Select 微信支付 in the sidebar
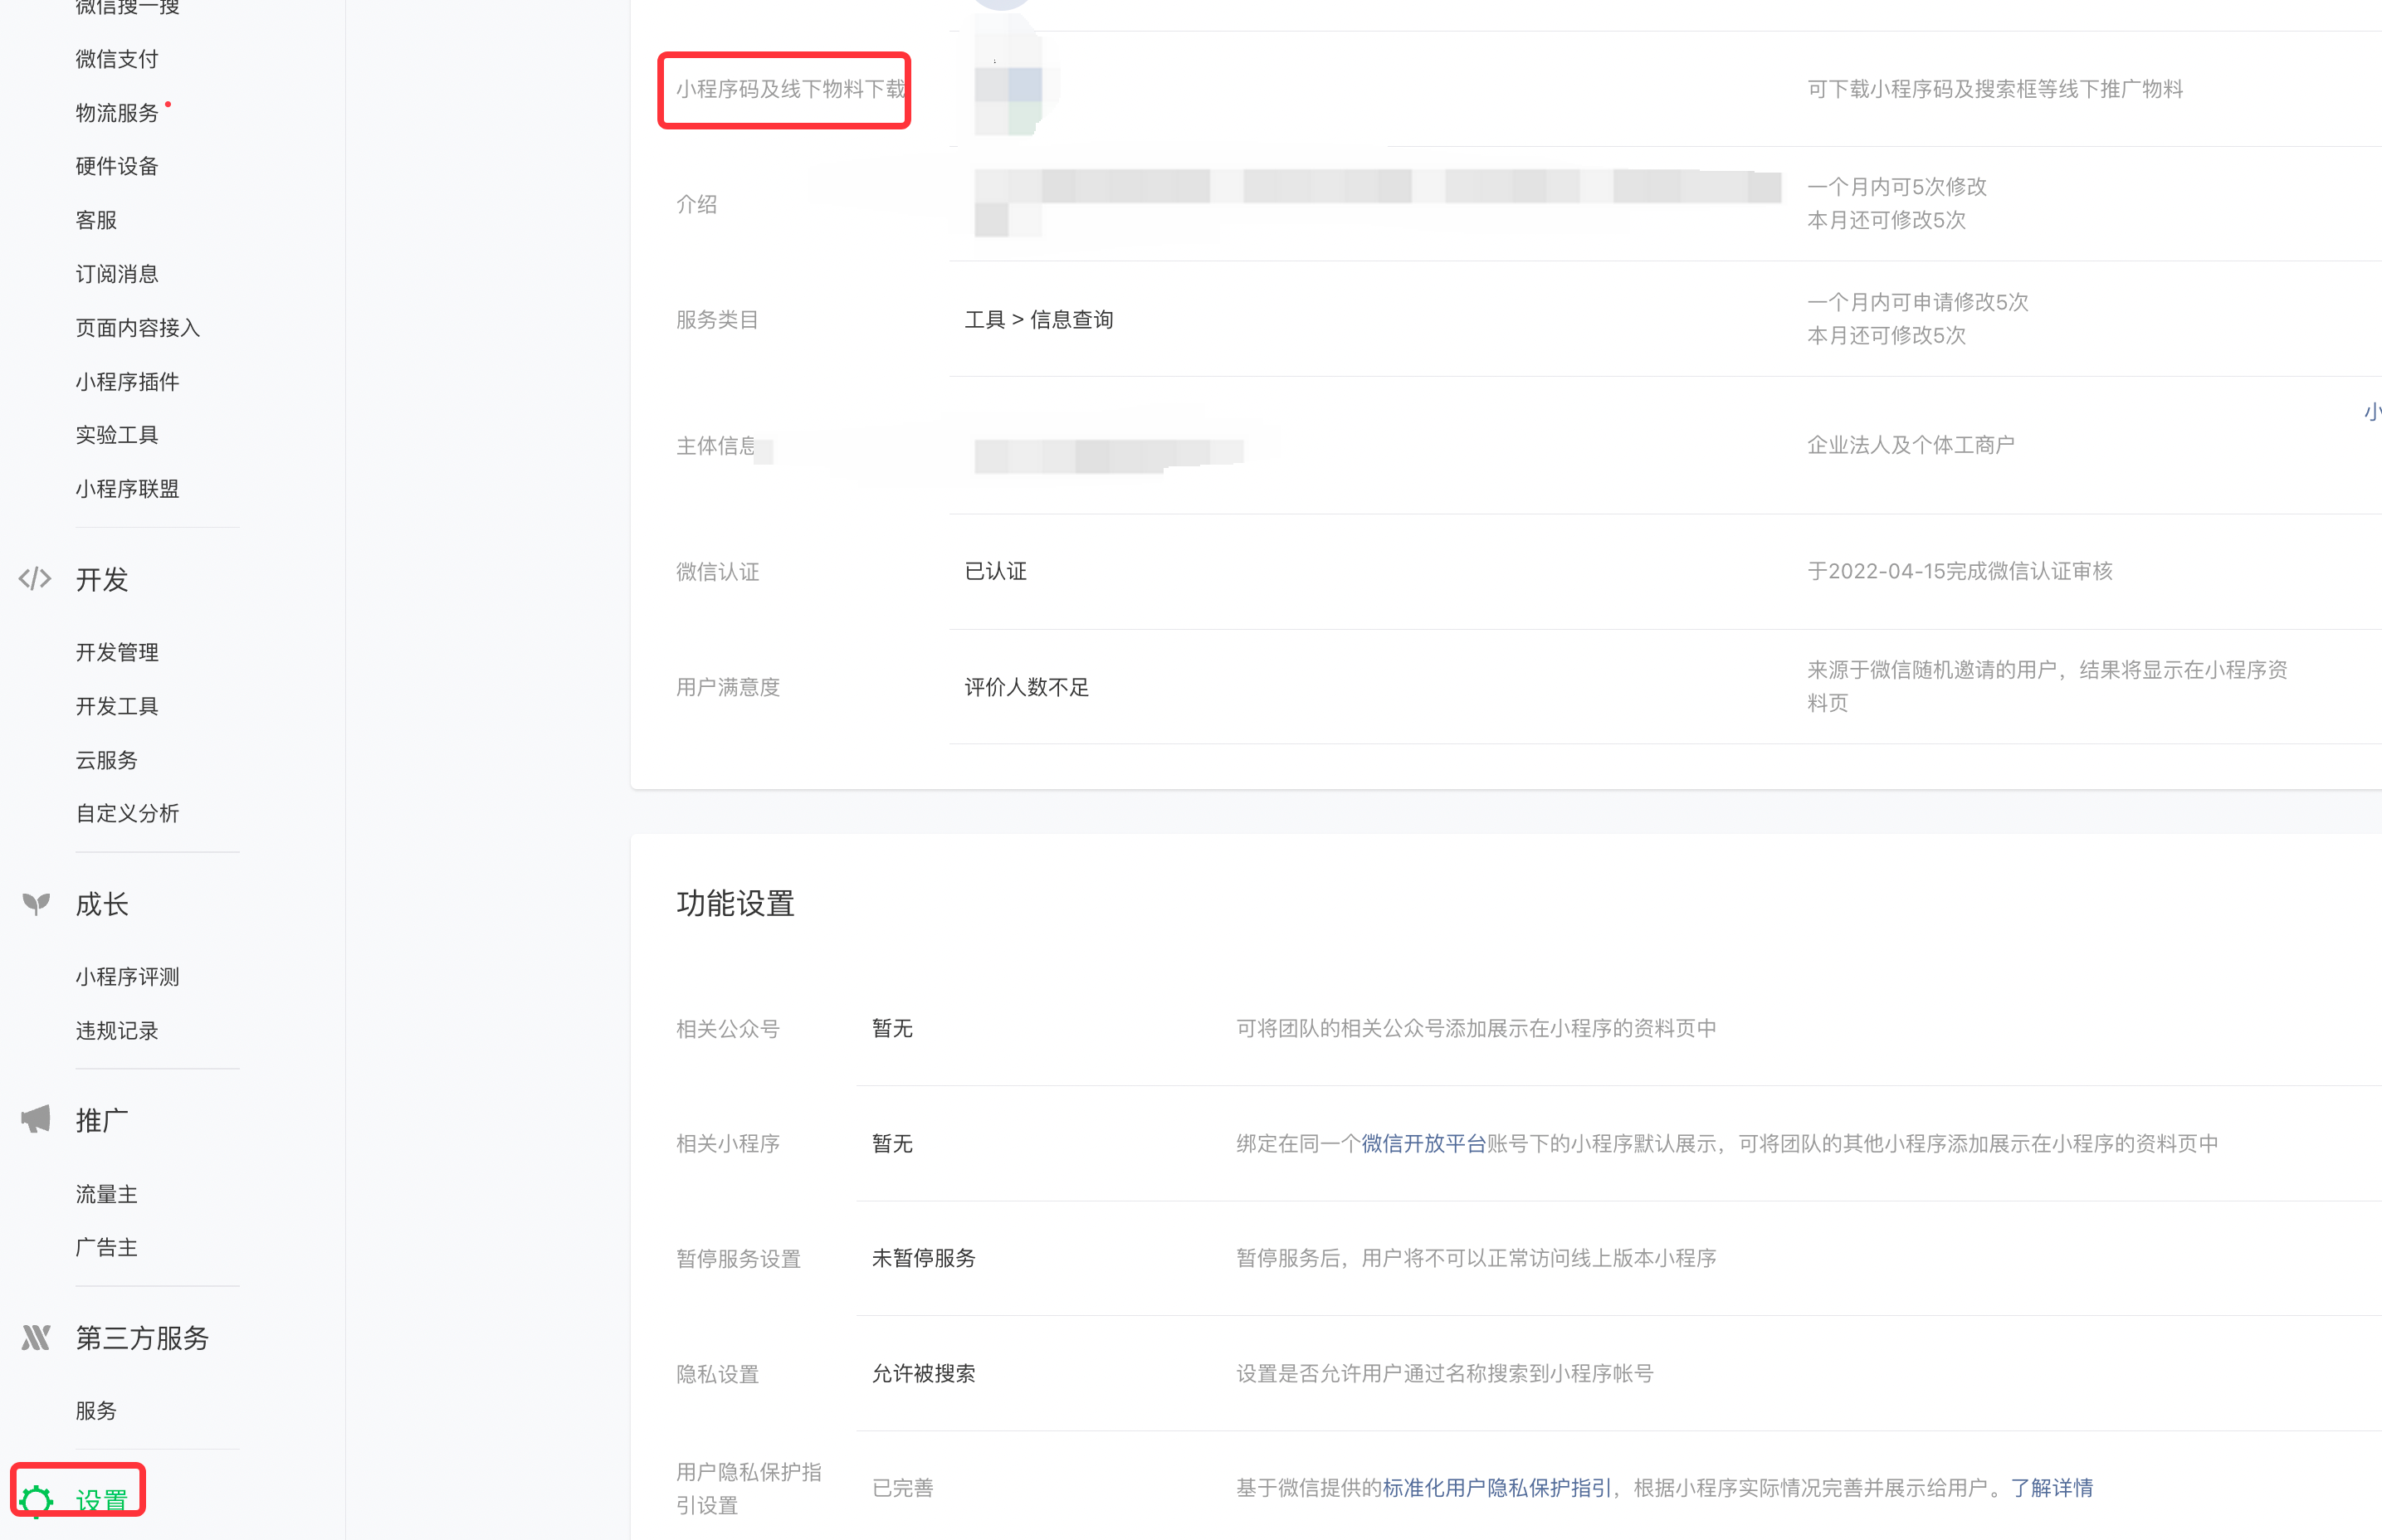The height and width of the screenshot is (1540, 2382). [117, 59]
